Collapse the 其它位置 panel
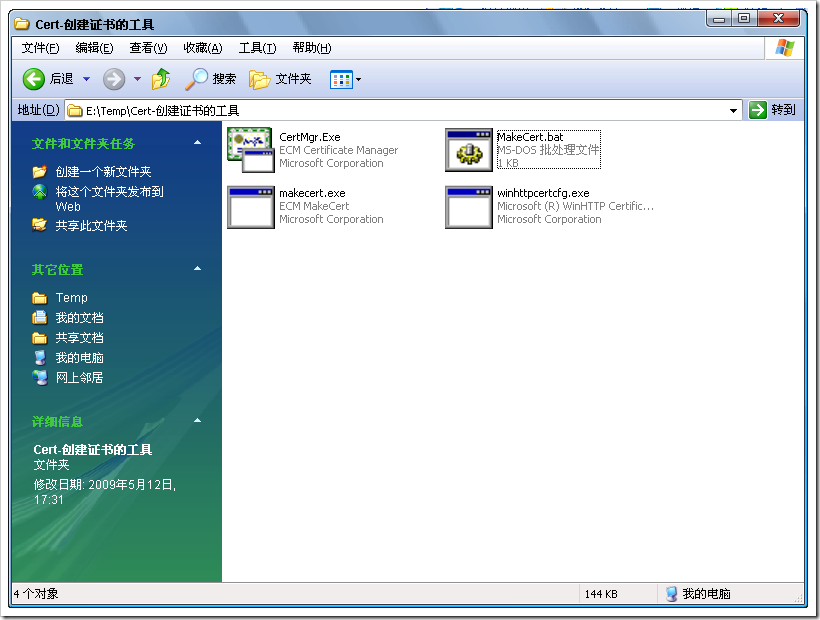The height and width of the screenshot is (620, 820). coord(198,269)
